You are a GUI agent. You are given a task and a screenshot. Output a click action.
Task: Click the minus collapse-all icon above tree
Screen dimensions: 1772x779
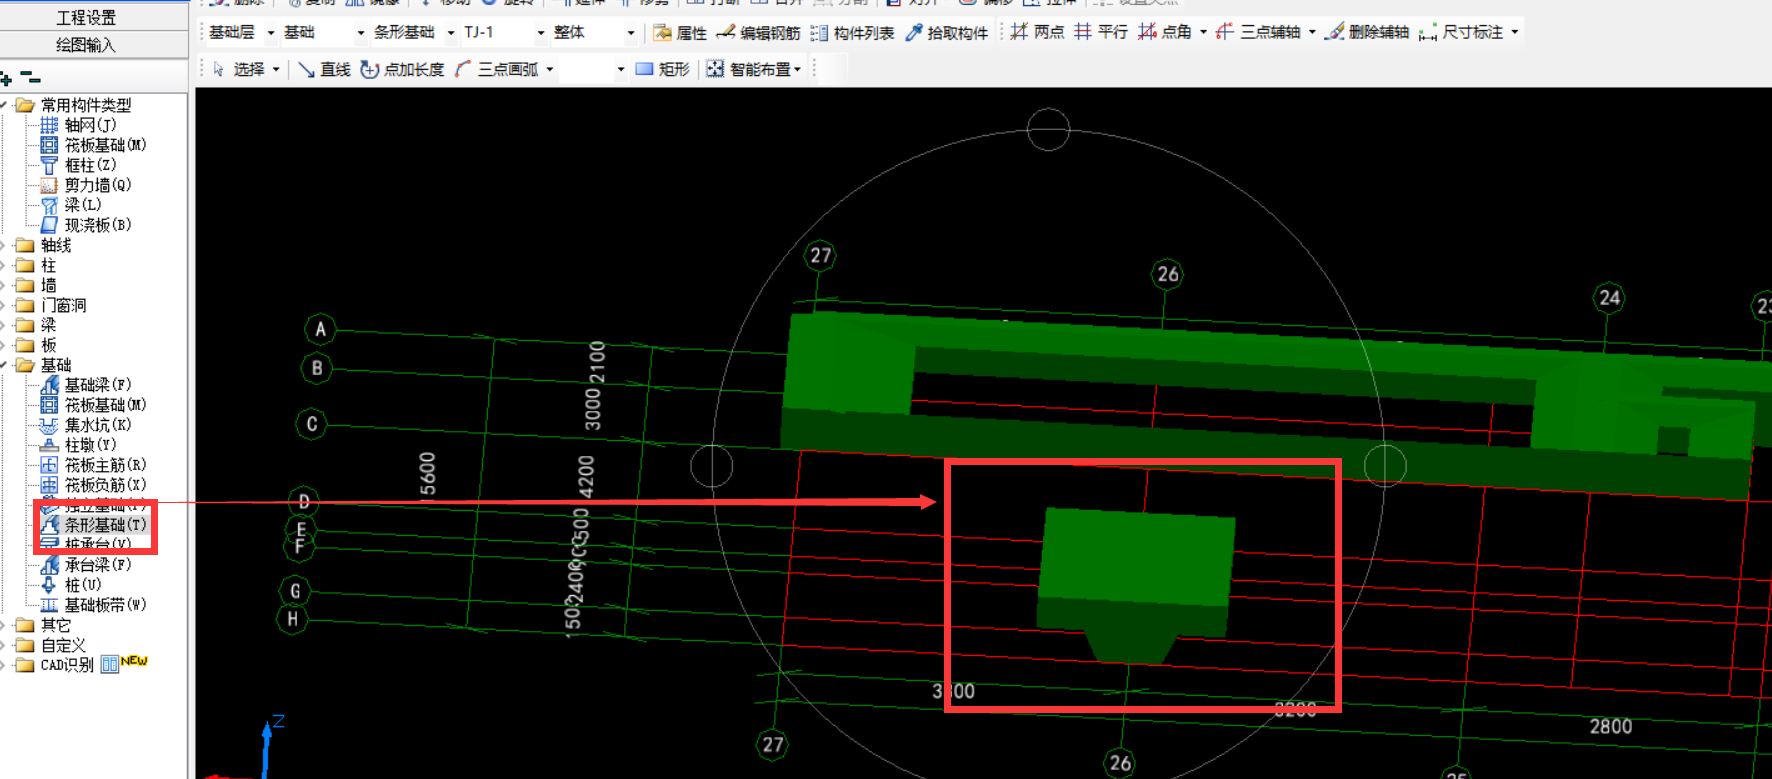30,77
